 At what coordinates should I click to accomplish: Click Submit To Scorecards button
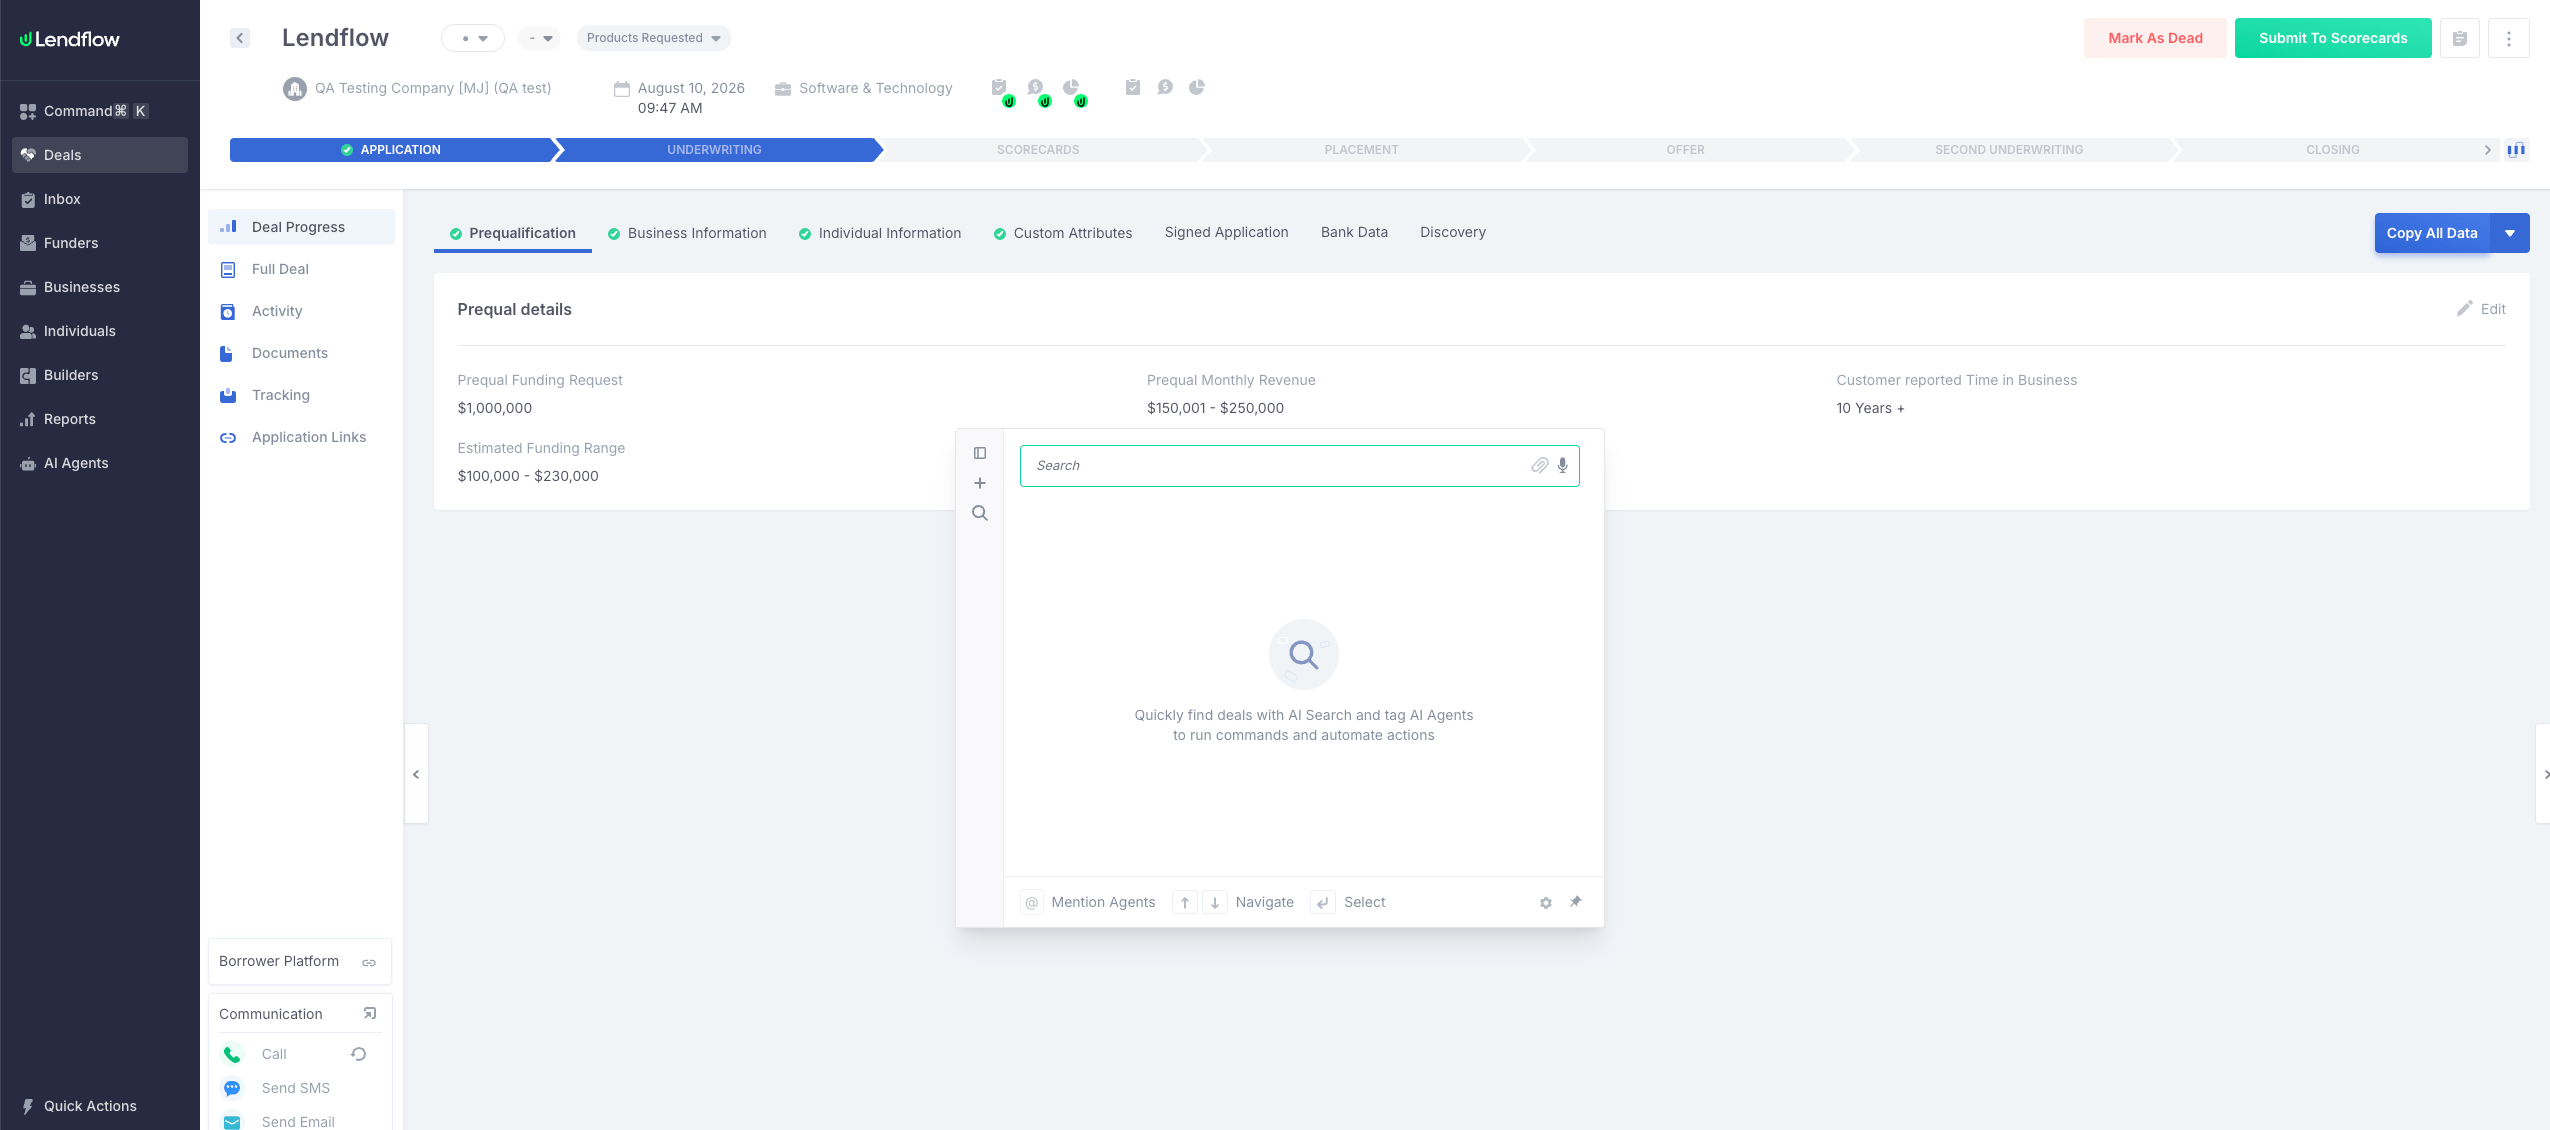click(2333, 38)
